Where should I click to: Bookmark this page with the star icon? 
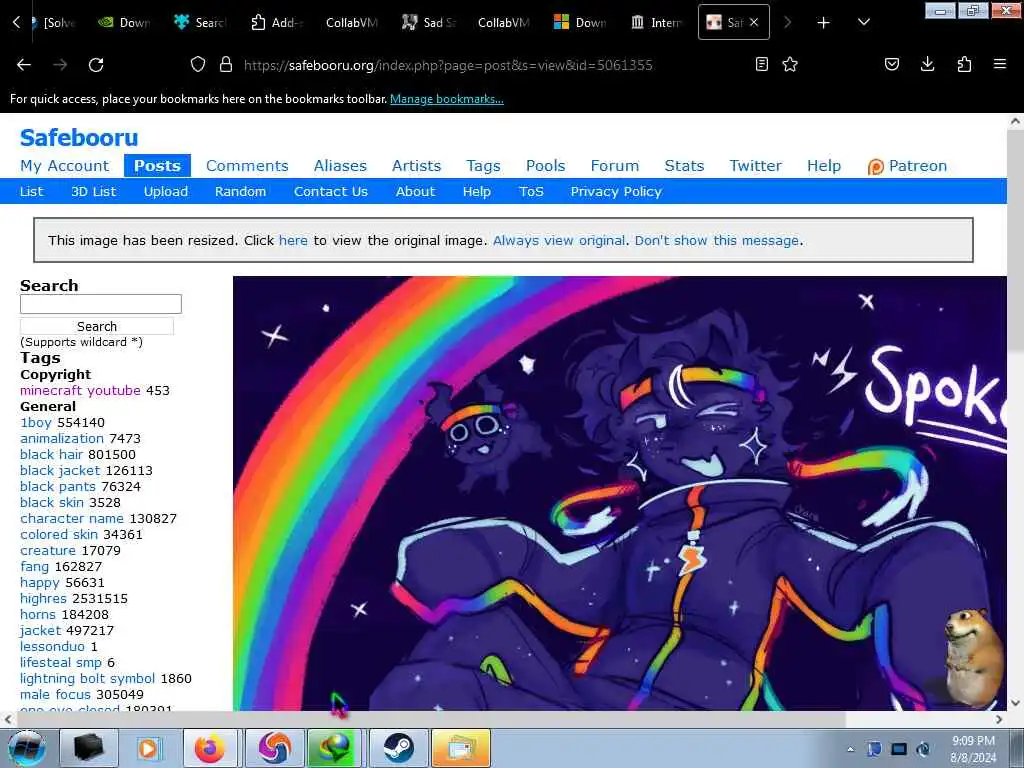(790, 64)
